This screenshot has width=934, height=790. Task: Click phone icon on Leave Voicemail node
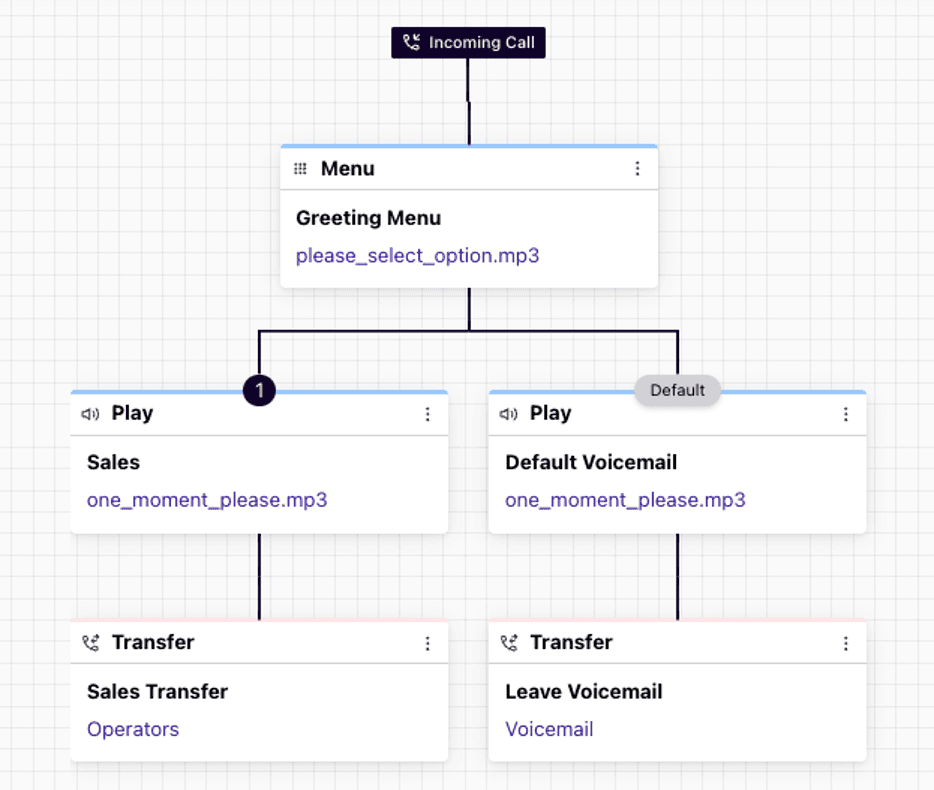(509, 643)
